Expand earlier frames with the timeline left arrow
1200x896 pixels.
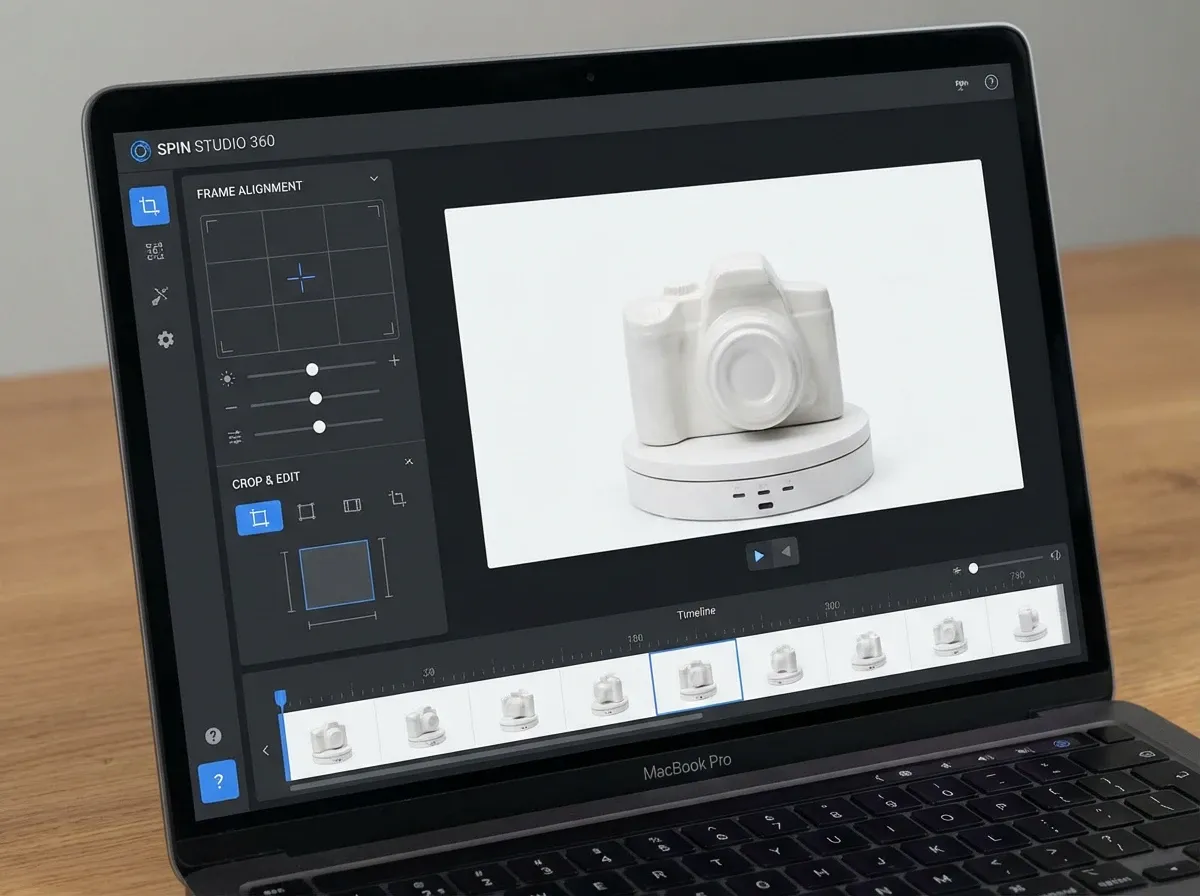coord(265,750)
